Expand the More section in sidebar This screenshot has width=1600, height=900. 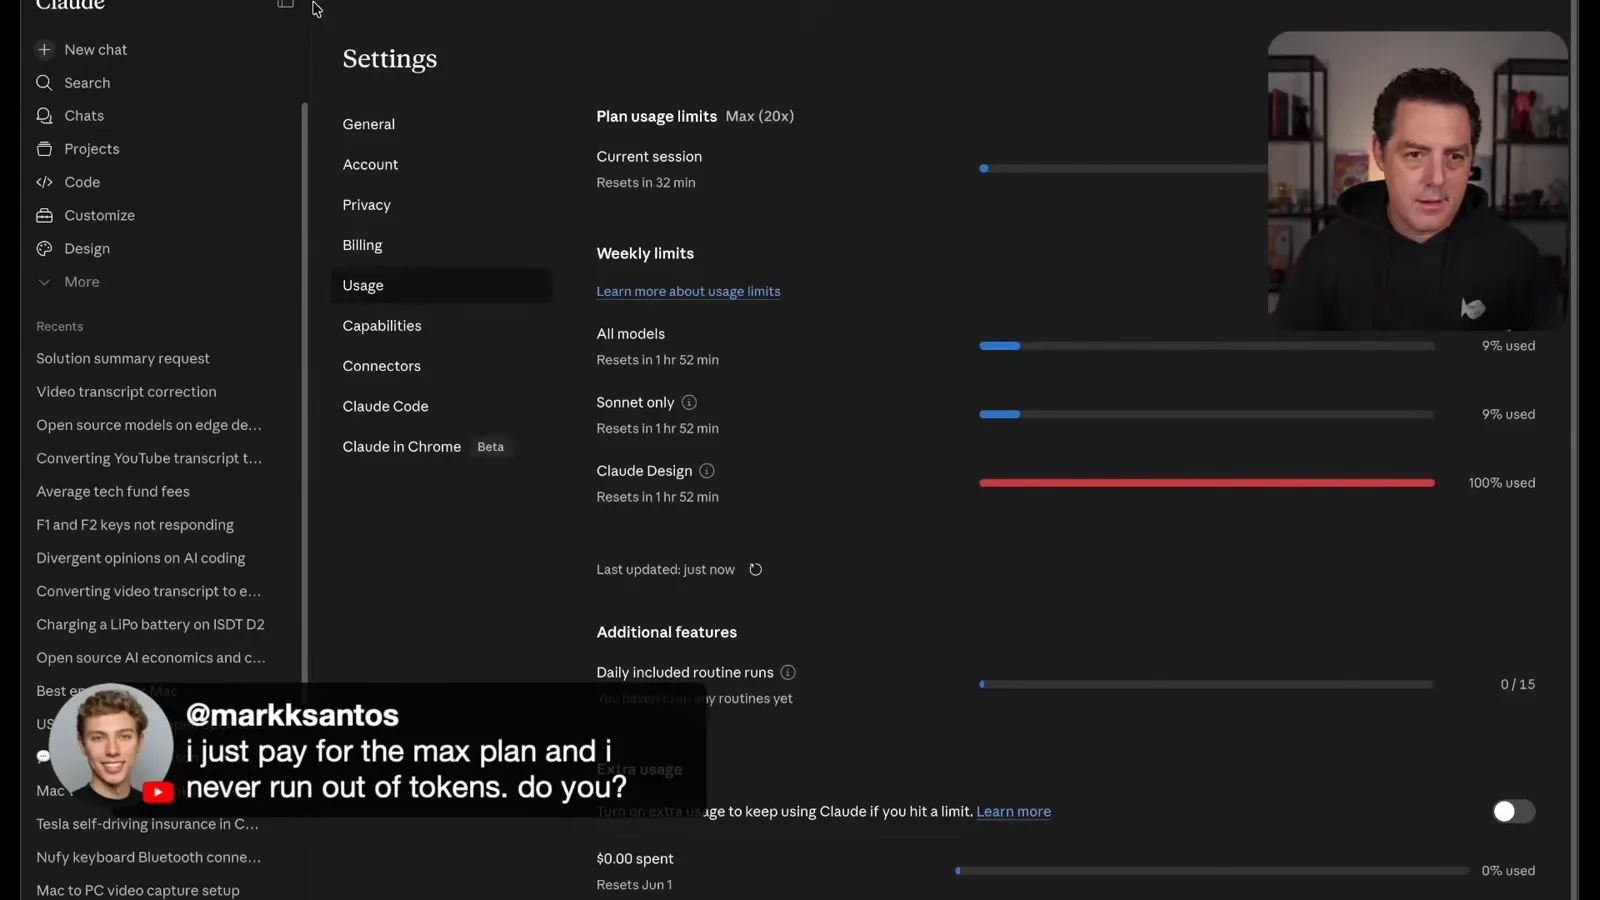pyautogui.click(x=68, y=282)
